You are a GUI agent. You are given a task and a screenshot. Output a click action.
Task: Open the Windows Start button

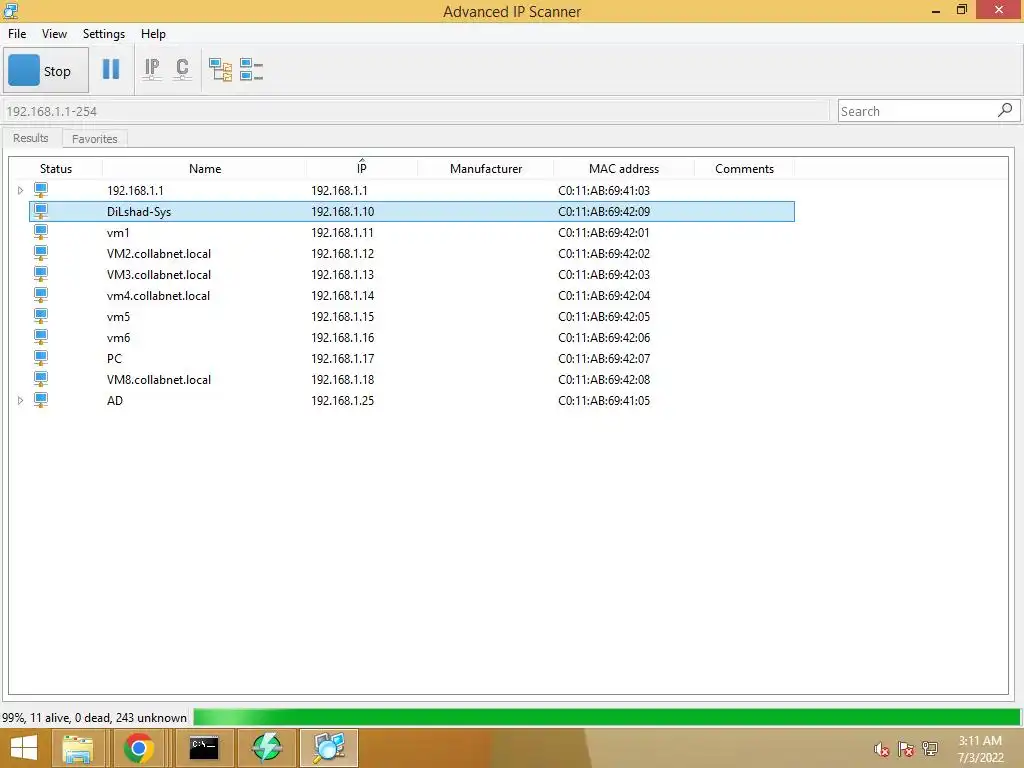[x=24, y=748]
